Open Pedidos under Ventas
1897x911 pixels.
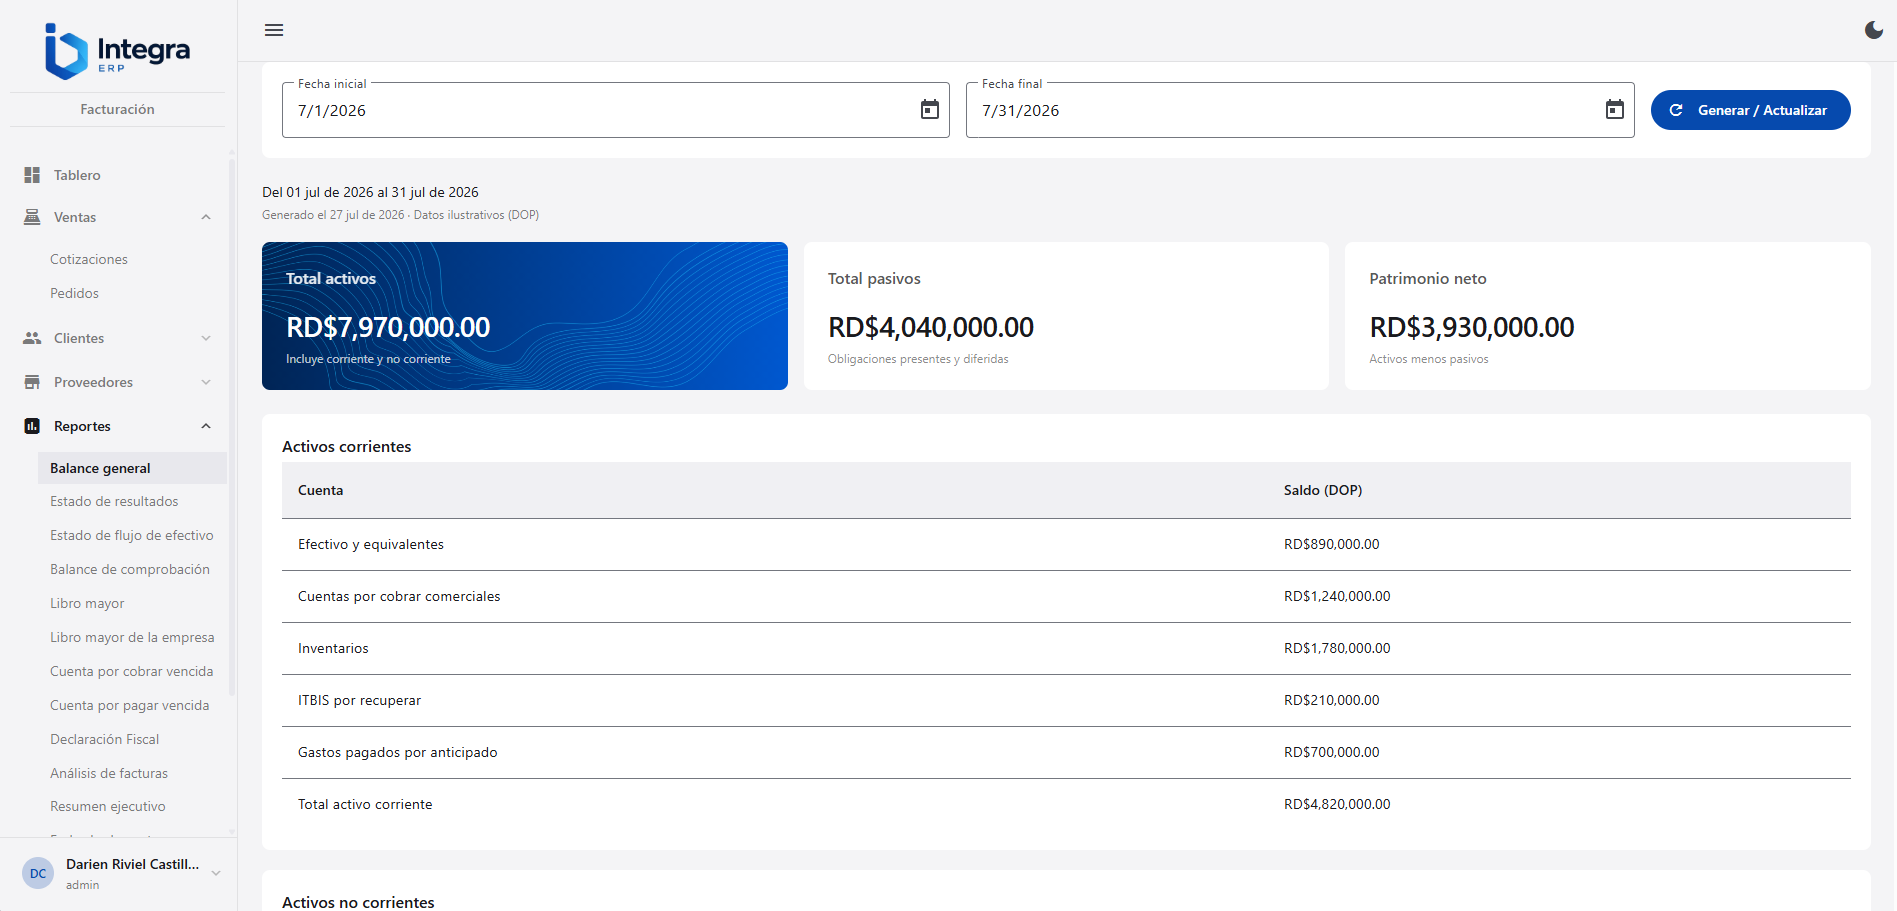(74, 293)
